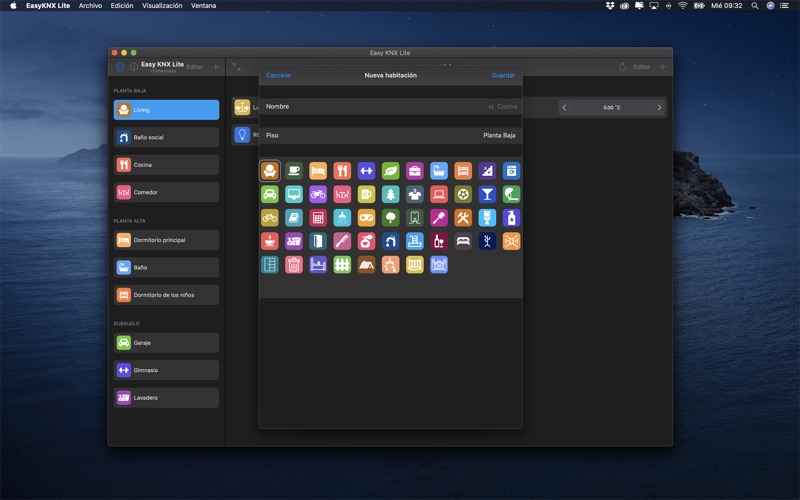The height and width of the screenshot is (500, 800).
Task: Choose the yellow baby crib icon
Action: pyautogui.click(x=415, y=265)
